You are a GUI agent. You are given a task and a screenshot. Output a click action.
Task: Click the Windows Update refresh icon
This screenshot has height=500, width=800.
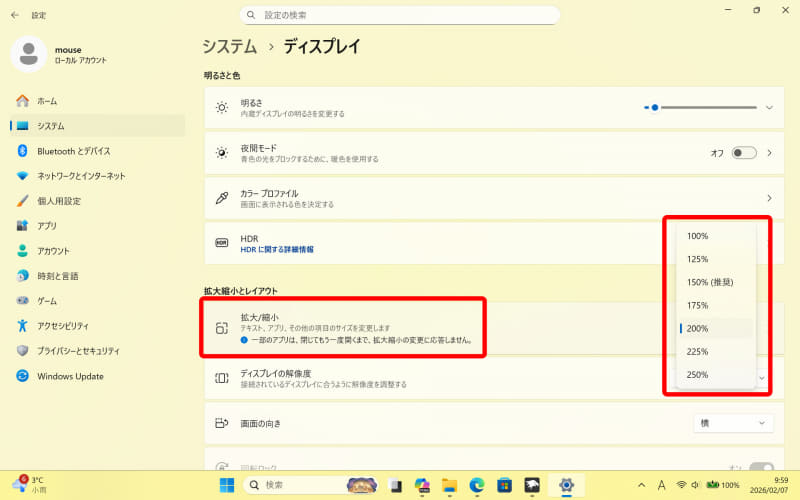click(22, 376)
